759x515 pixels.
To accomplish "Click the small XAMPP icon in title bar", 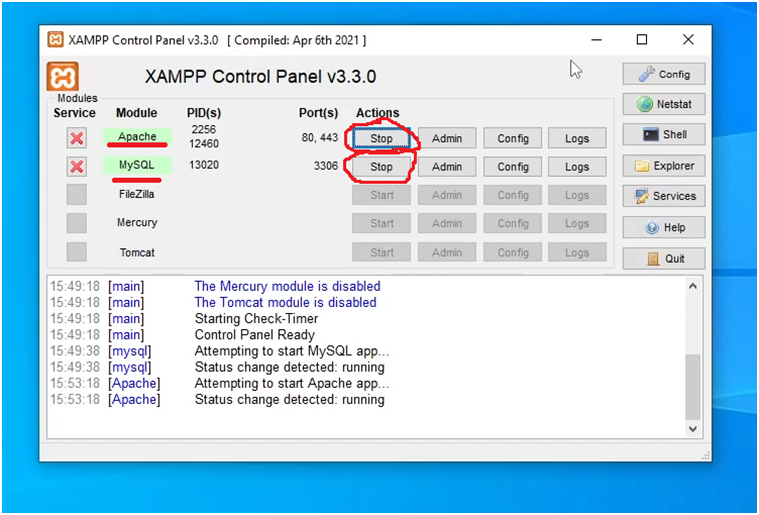I will pos(55,40).
